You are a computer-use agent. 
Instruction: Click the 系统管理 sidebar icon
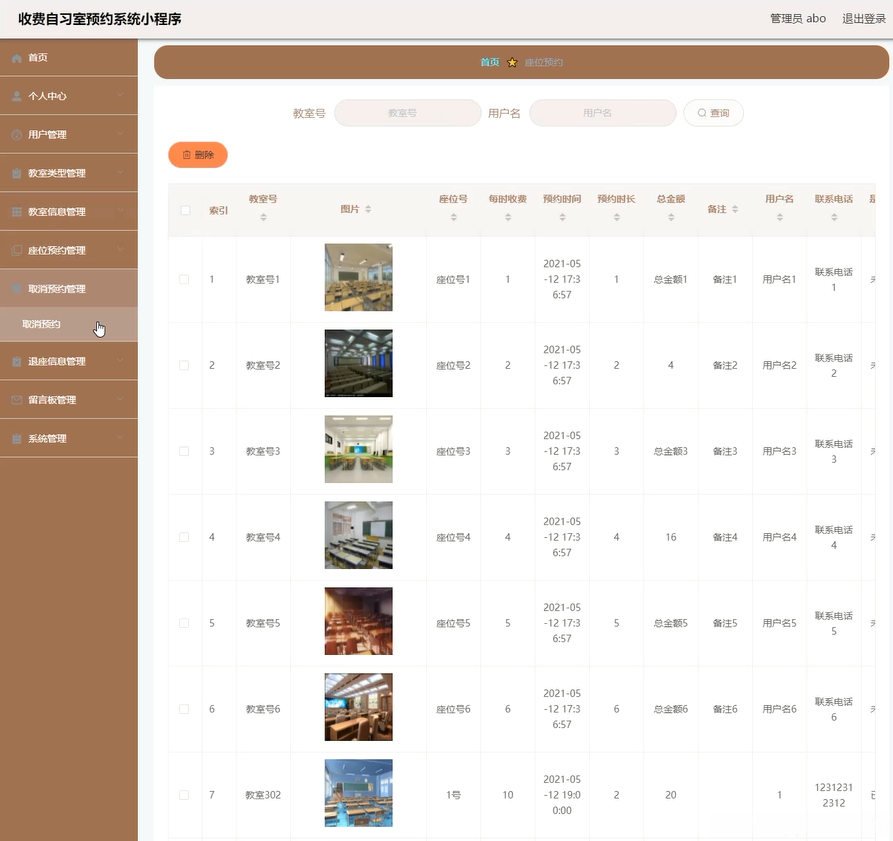[x=17, y=439]
